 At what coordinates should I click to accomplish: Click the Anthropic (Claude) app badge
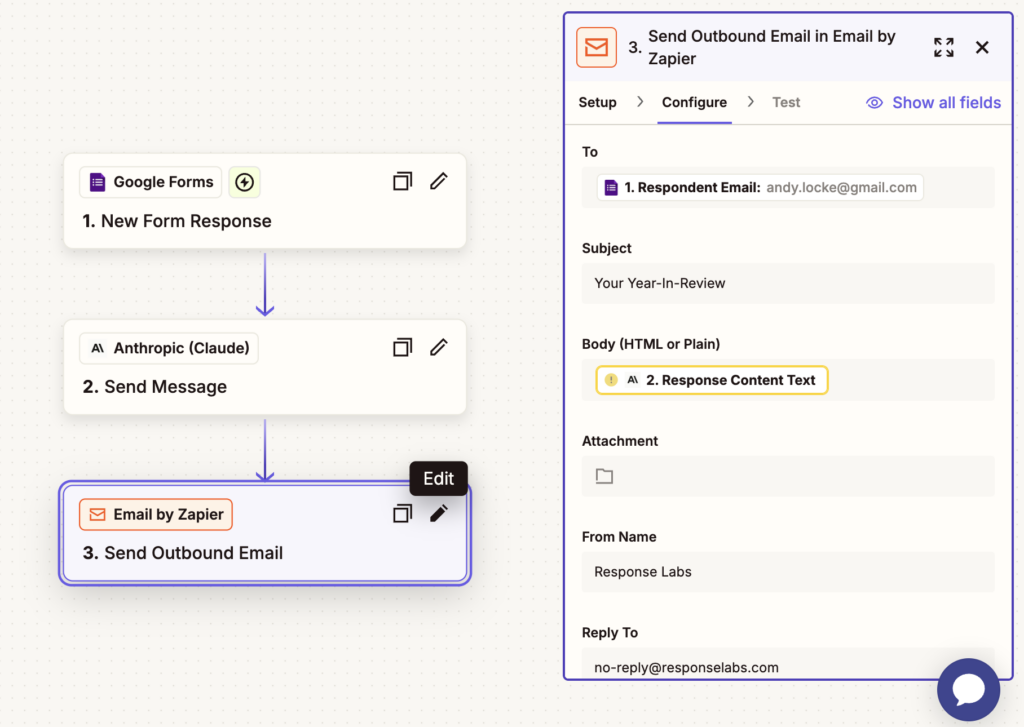tap(168, 348)
